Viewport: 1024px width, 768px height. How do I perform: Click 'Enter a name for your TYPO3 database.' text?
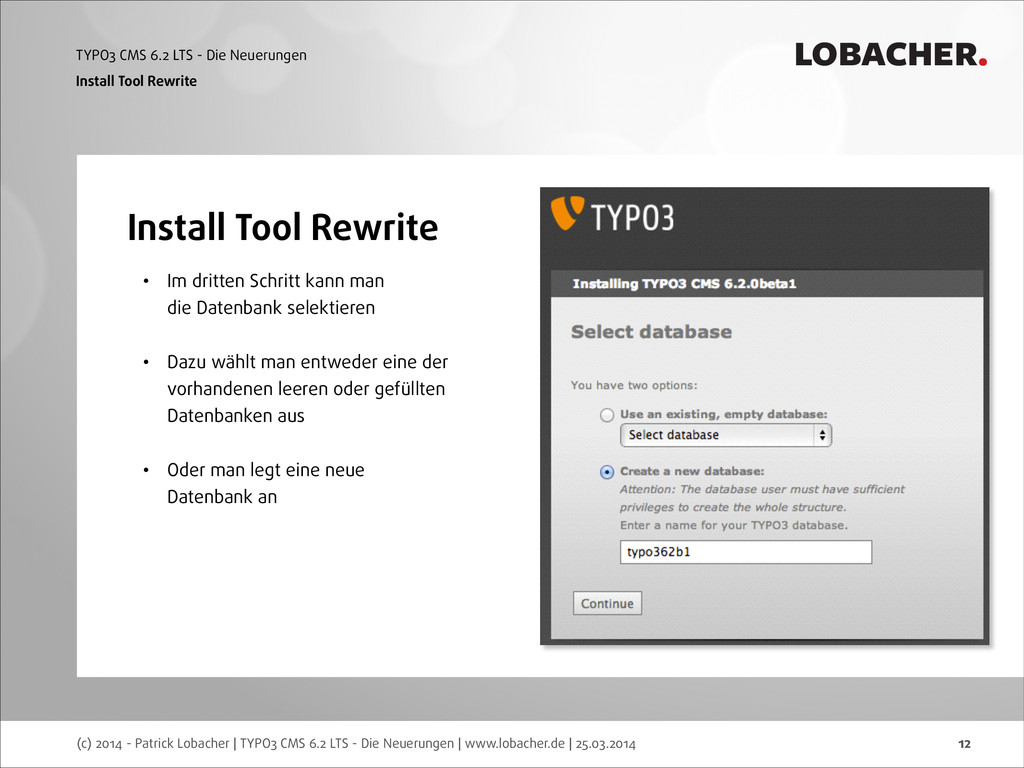point(733,525)
